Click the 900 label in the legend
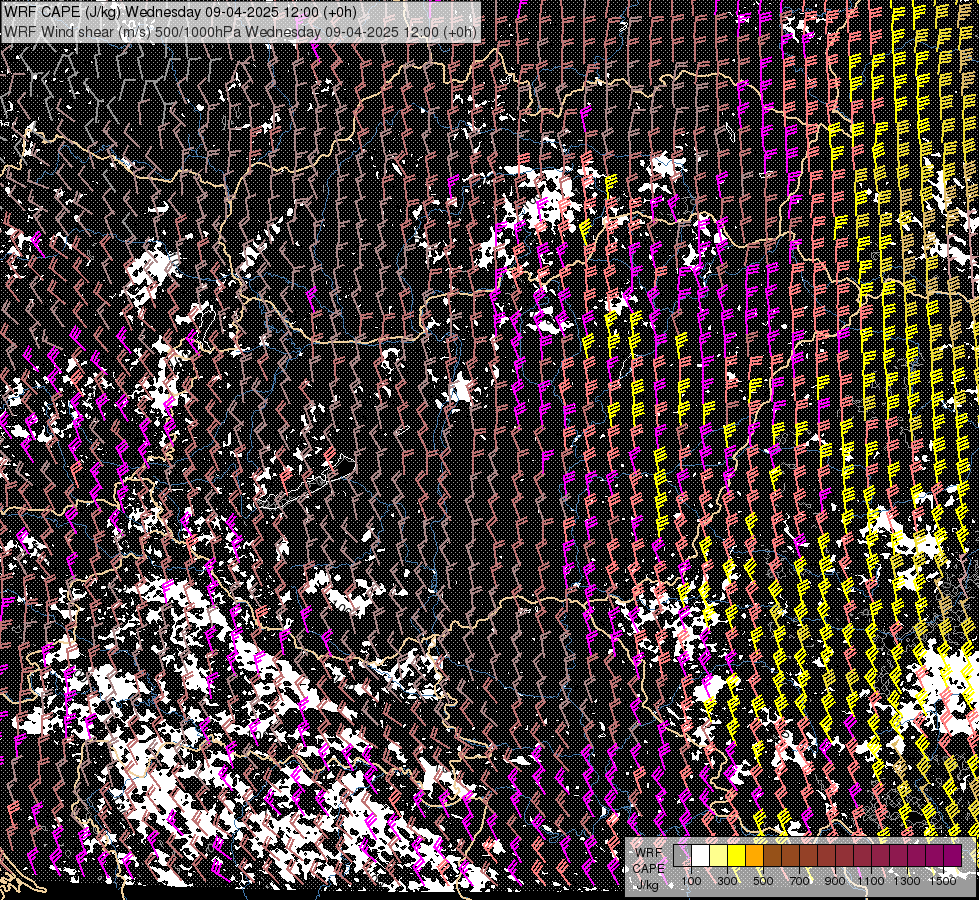 [835, 881]
